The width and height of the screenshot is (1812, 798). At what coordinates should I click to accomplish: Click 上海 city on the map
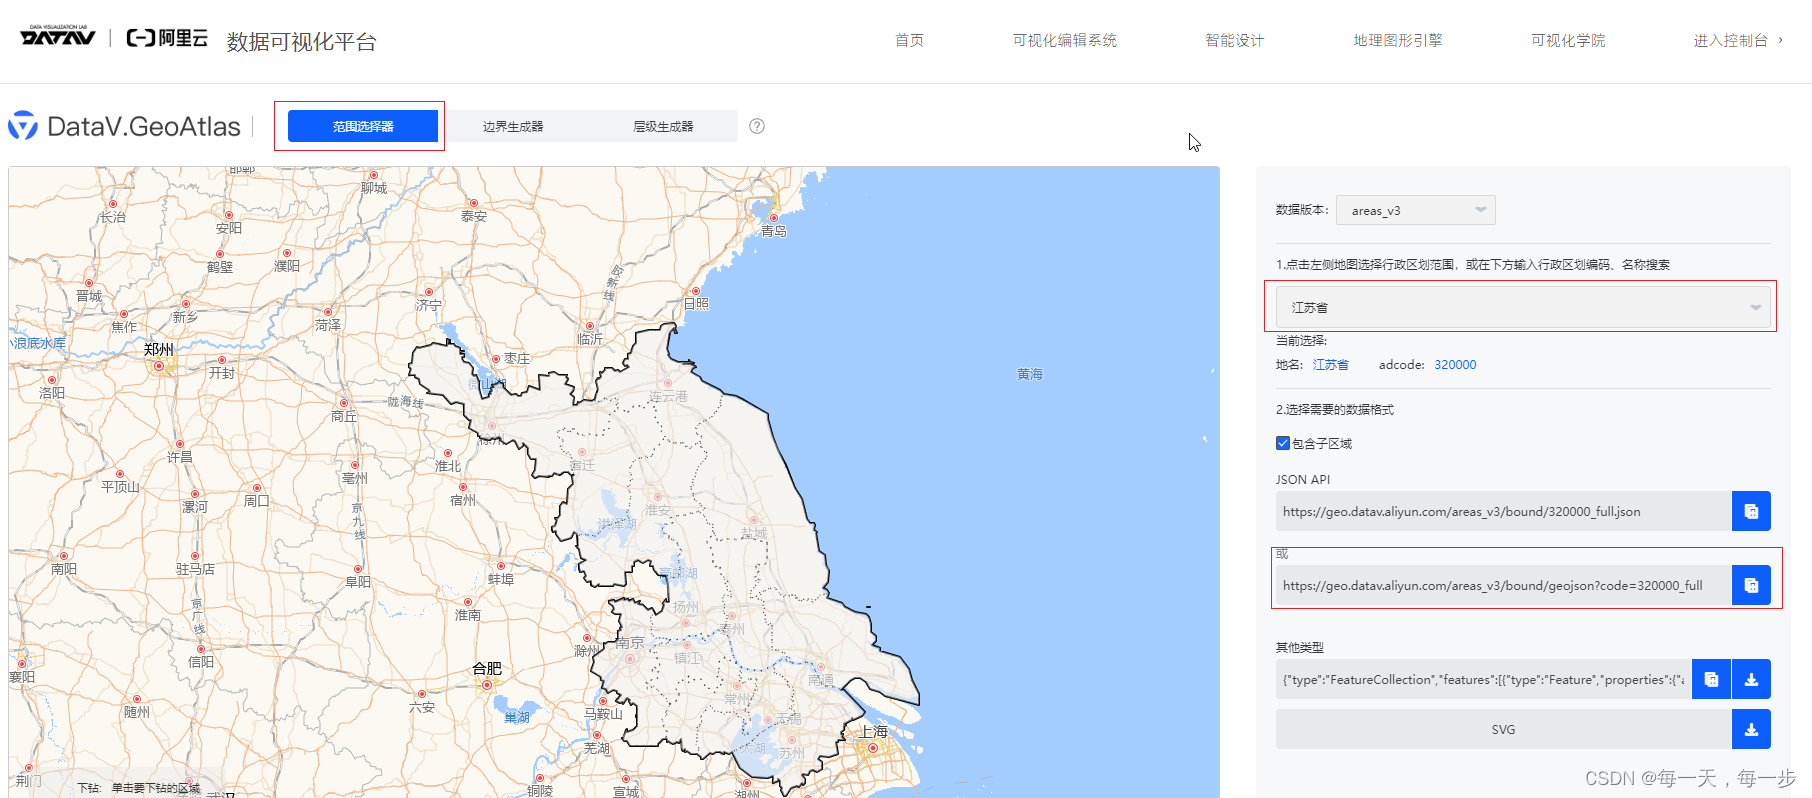pos(874,732)
